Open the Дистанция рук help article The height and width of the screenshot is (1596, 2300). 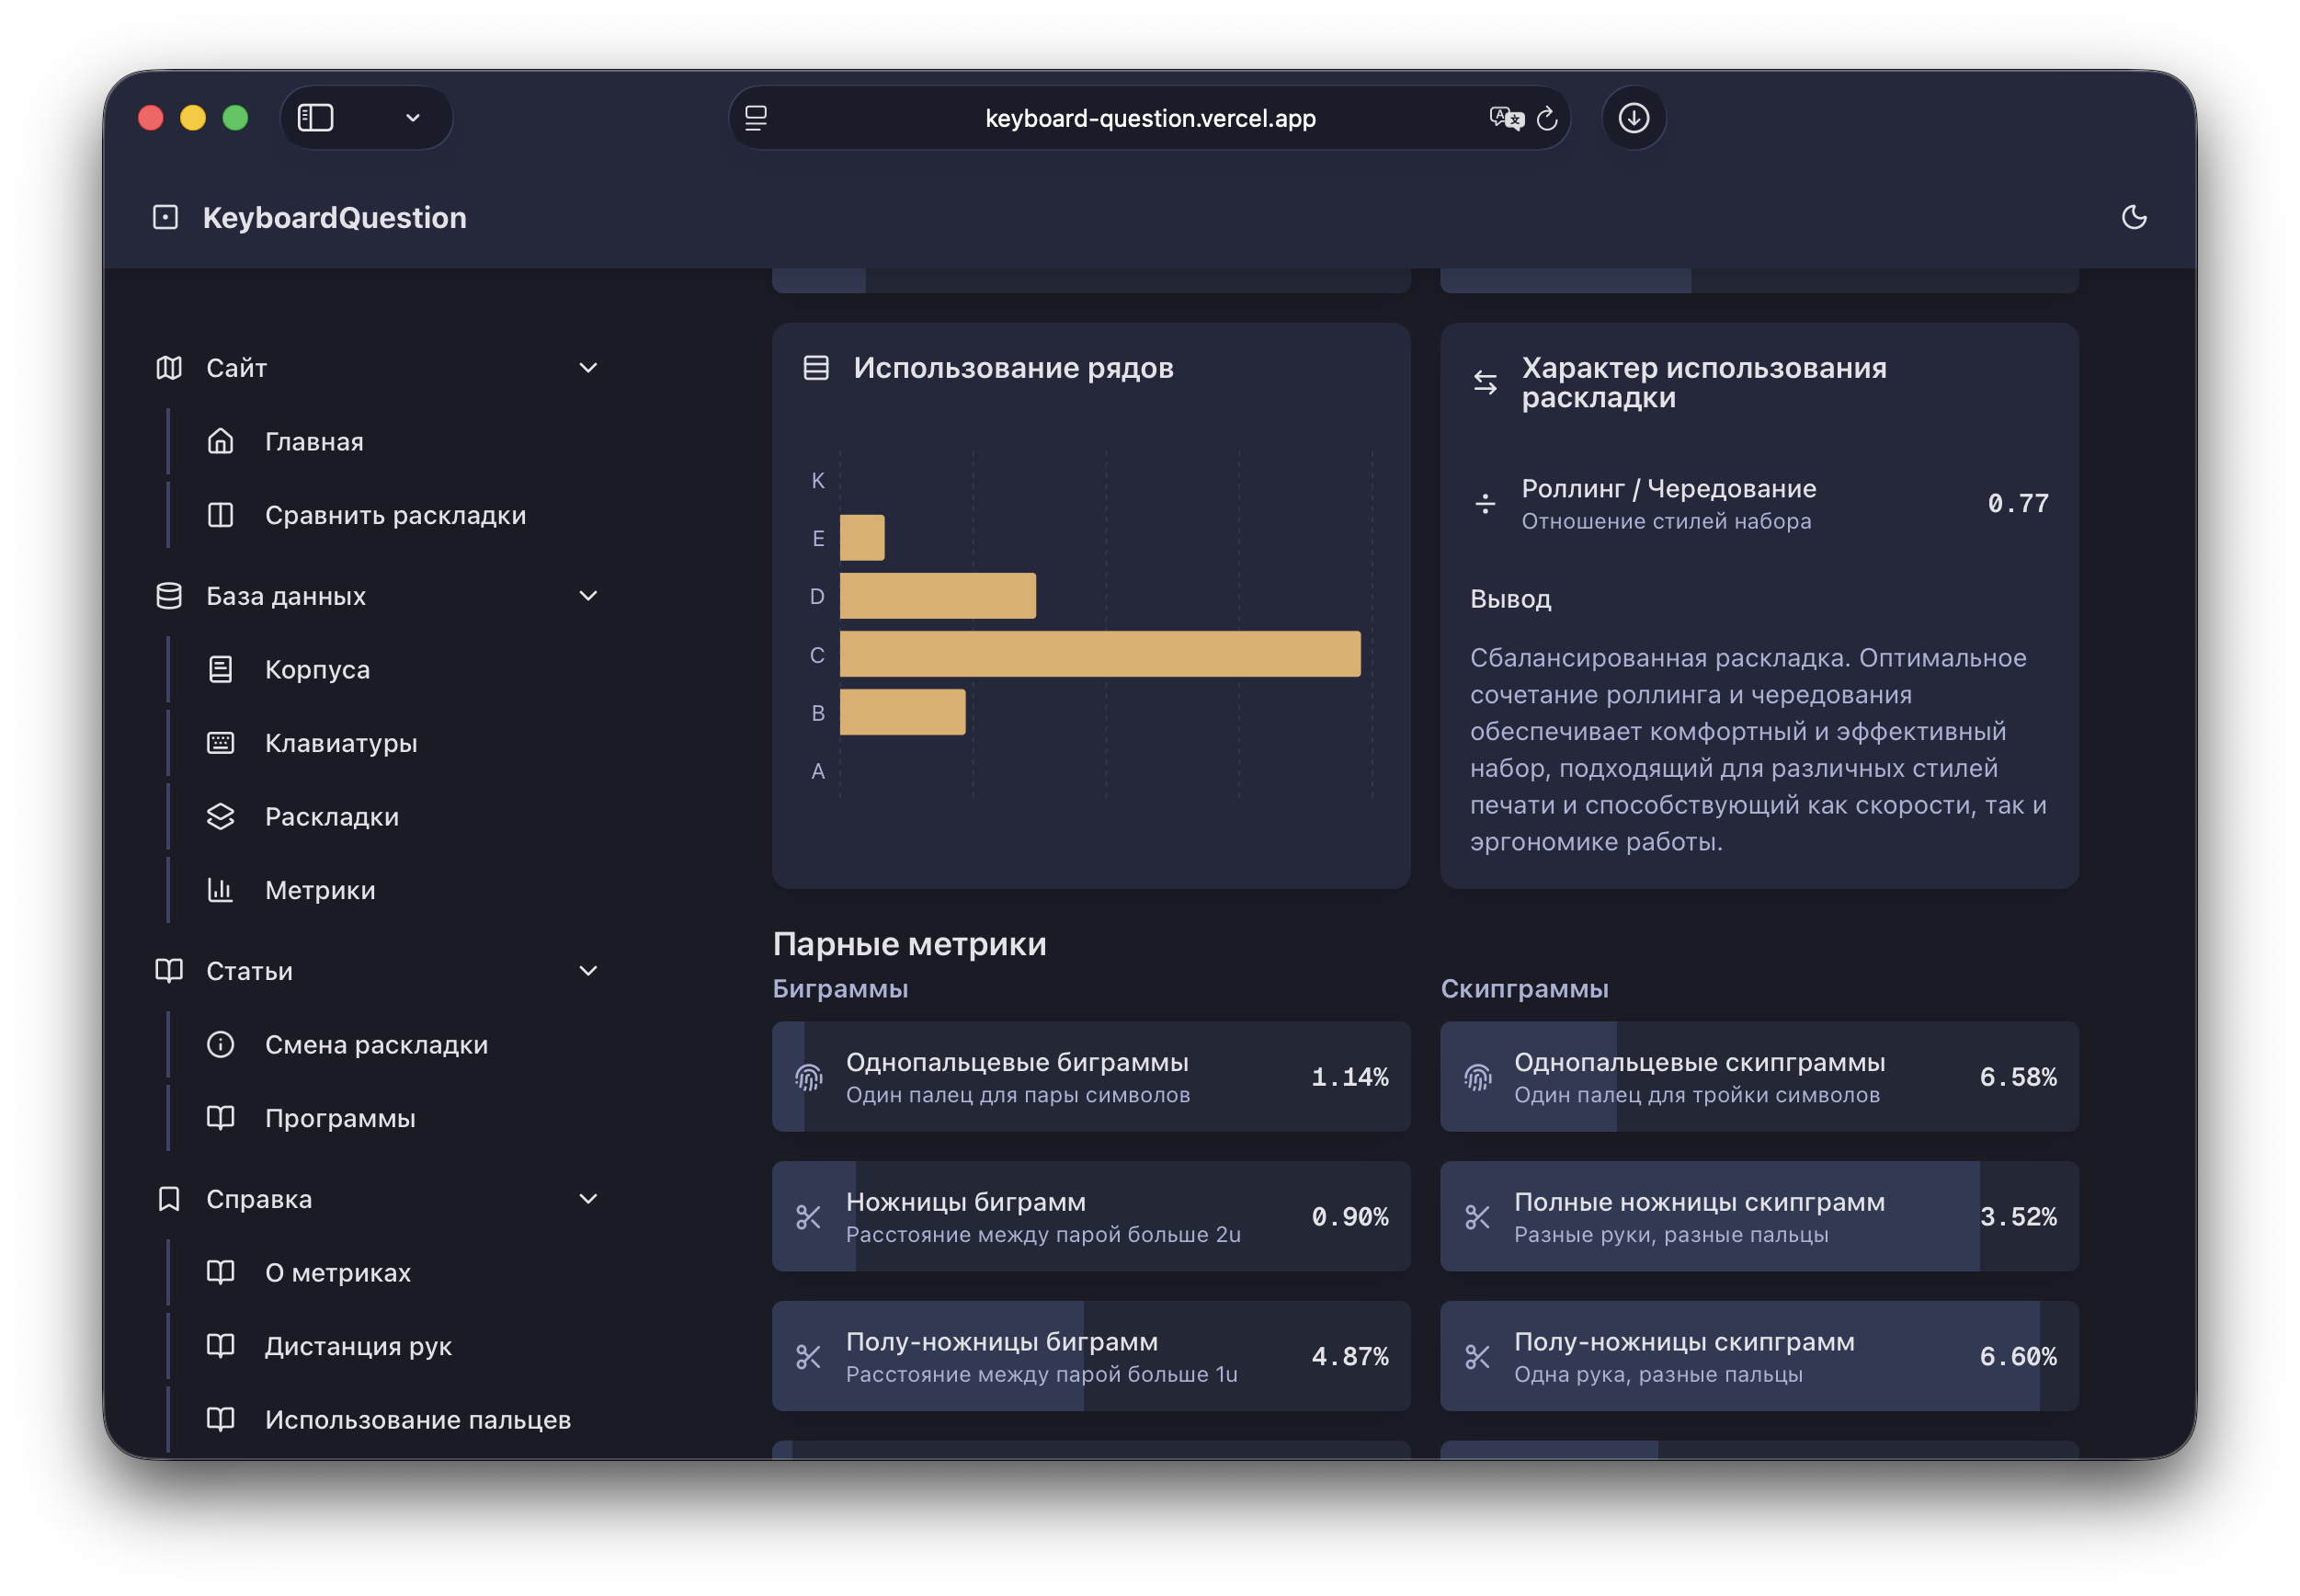pyautogui.click(x=358, y=1346)
